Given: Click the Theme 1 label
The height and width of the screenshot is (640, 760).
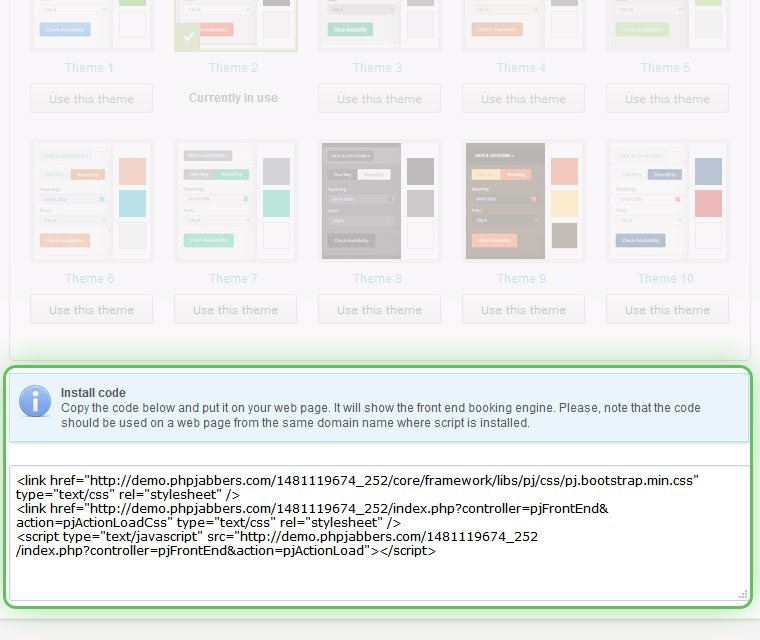Looking at the screenshot, I should 90,67.
